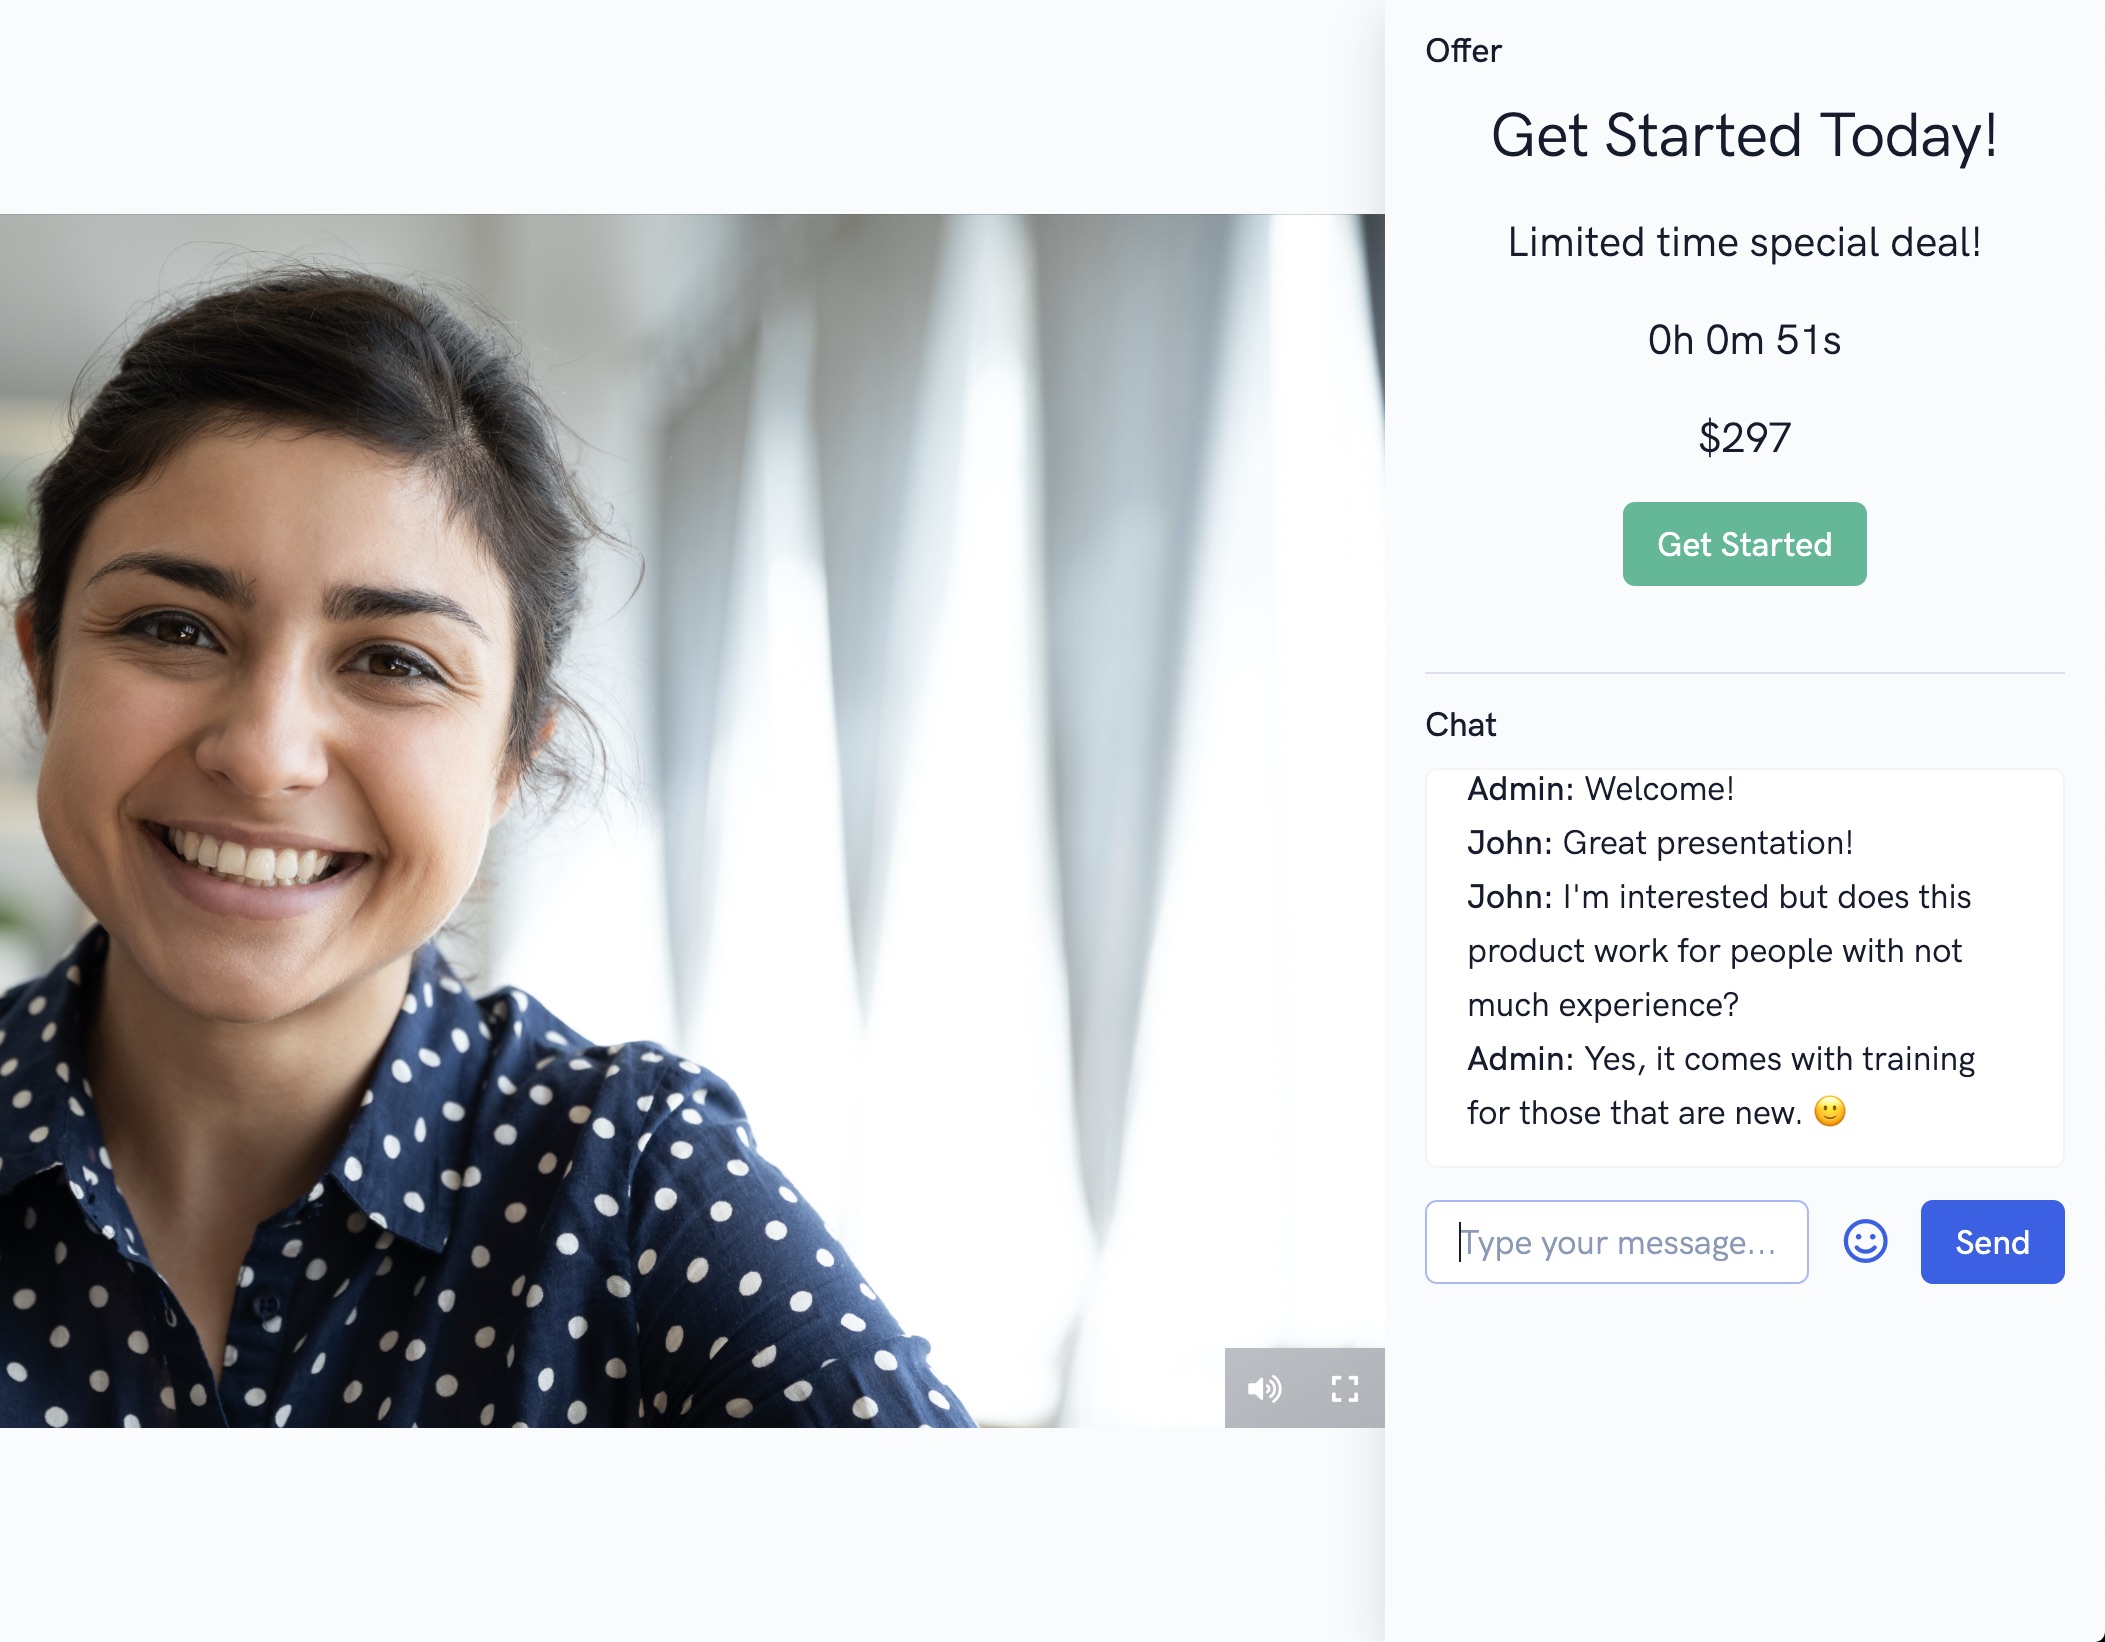
Task: Select Admin's reply about training
Action: 1720,1059
